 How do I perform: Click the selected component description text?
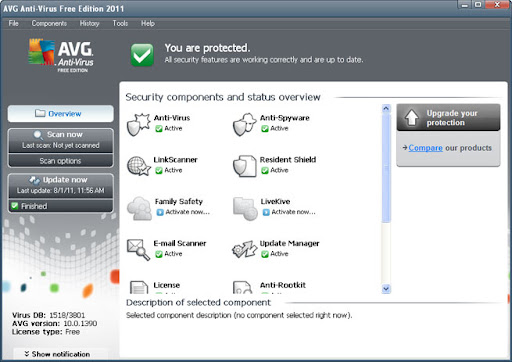click(239, 315)
